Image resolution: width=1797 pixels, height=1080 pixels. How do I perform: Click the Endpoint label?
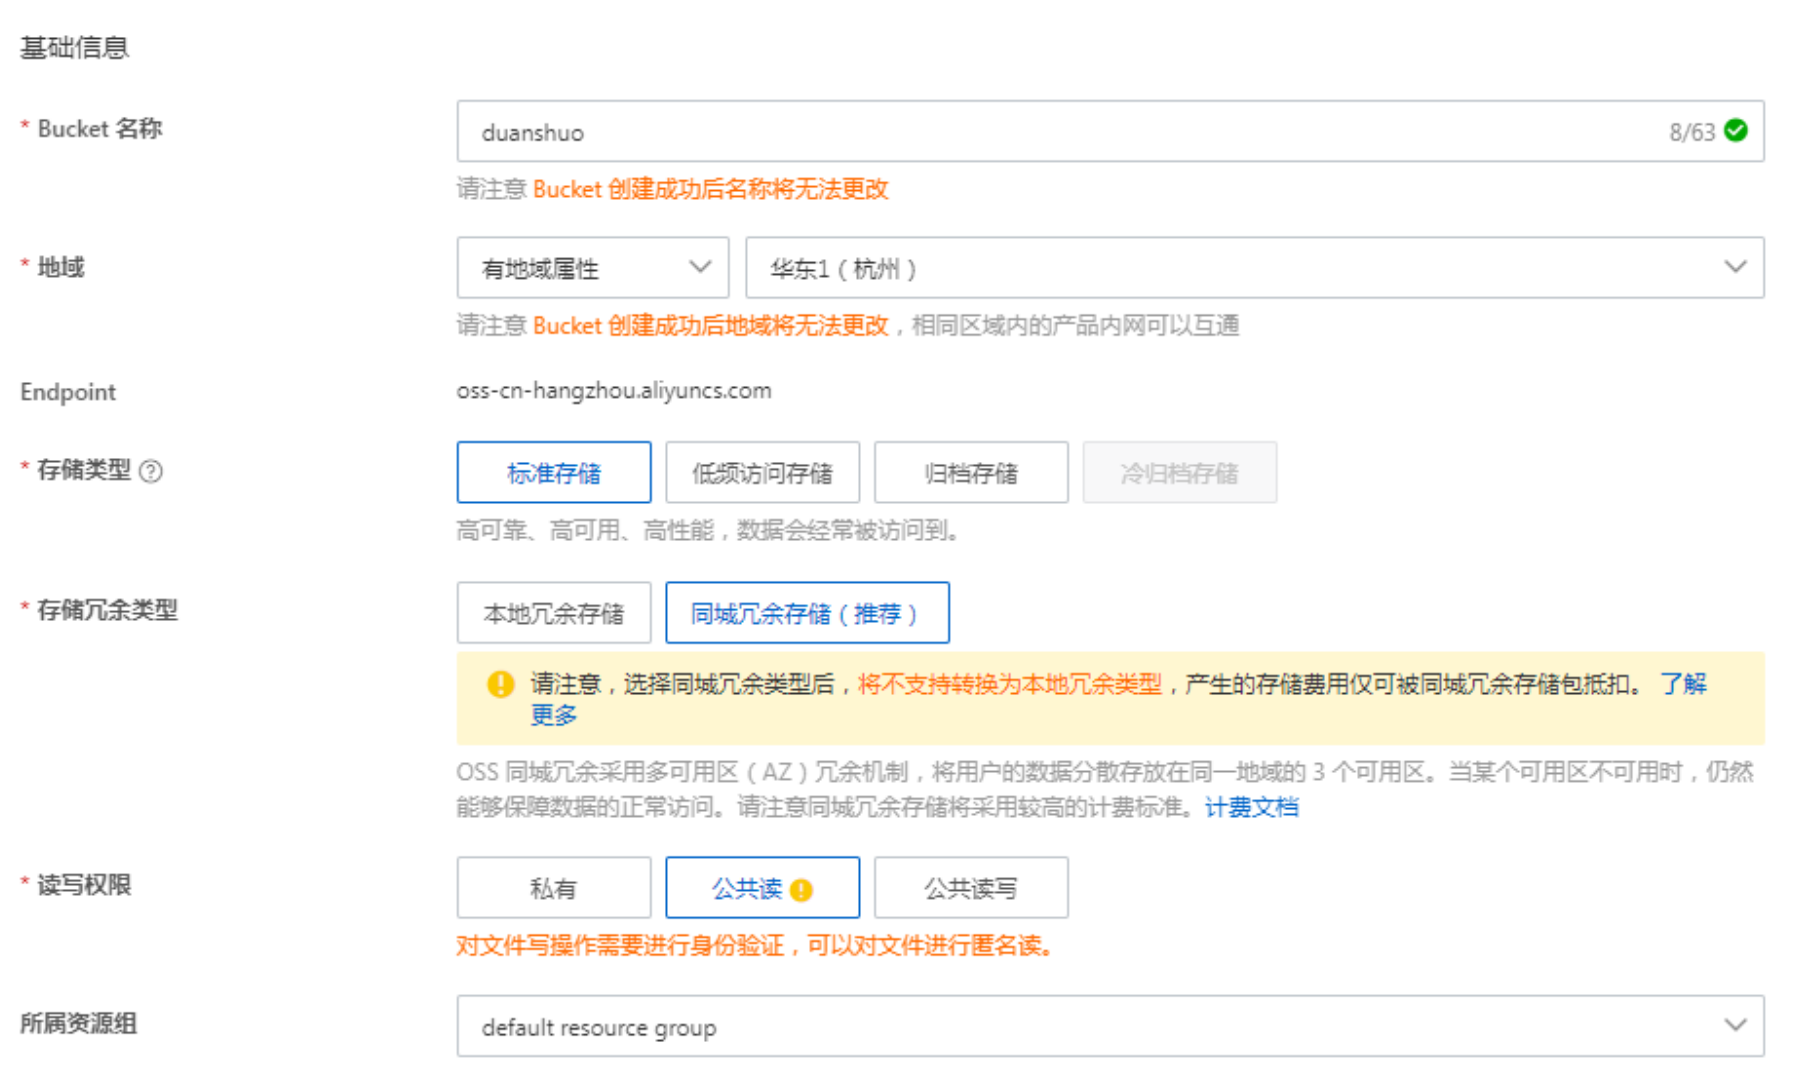click(68, 392)
